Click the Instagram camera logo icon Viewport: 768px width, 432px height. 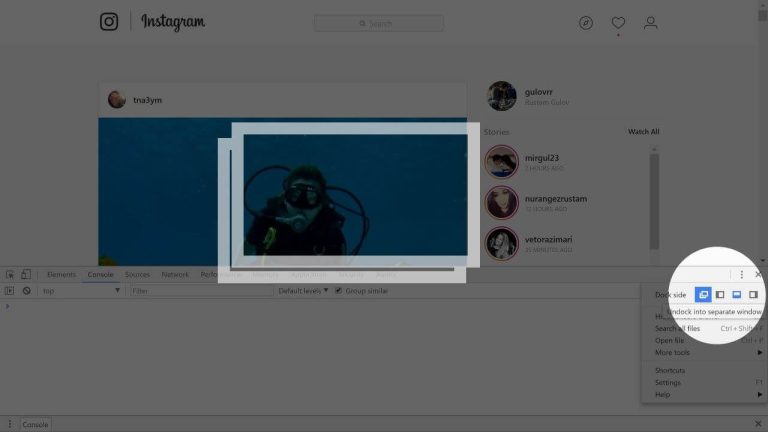coord(109,22)
